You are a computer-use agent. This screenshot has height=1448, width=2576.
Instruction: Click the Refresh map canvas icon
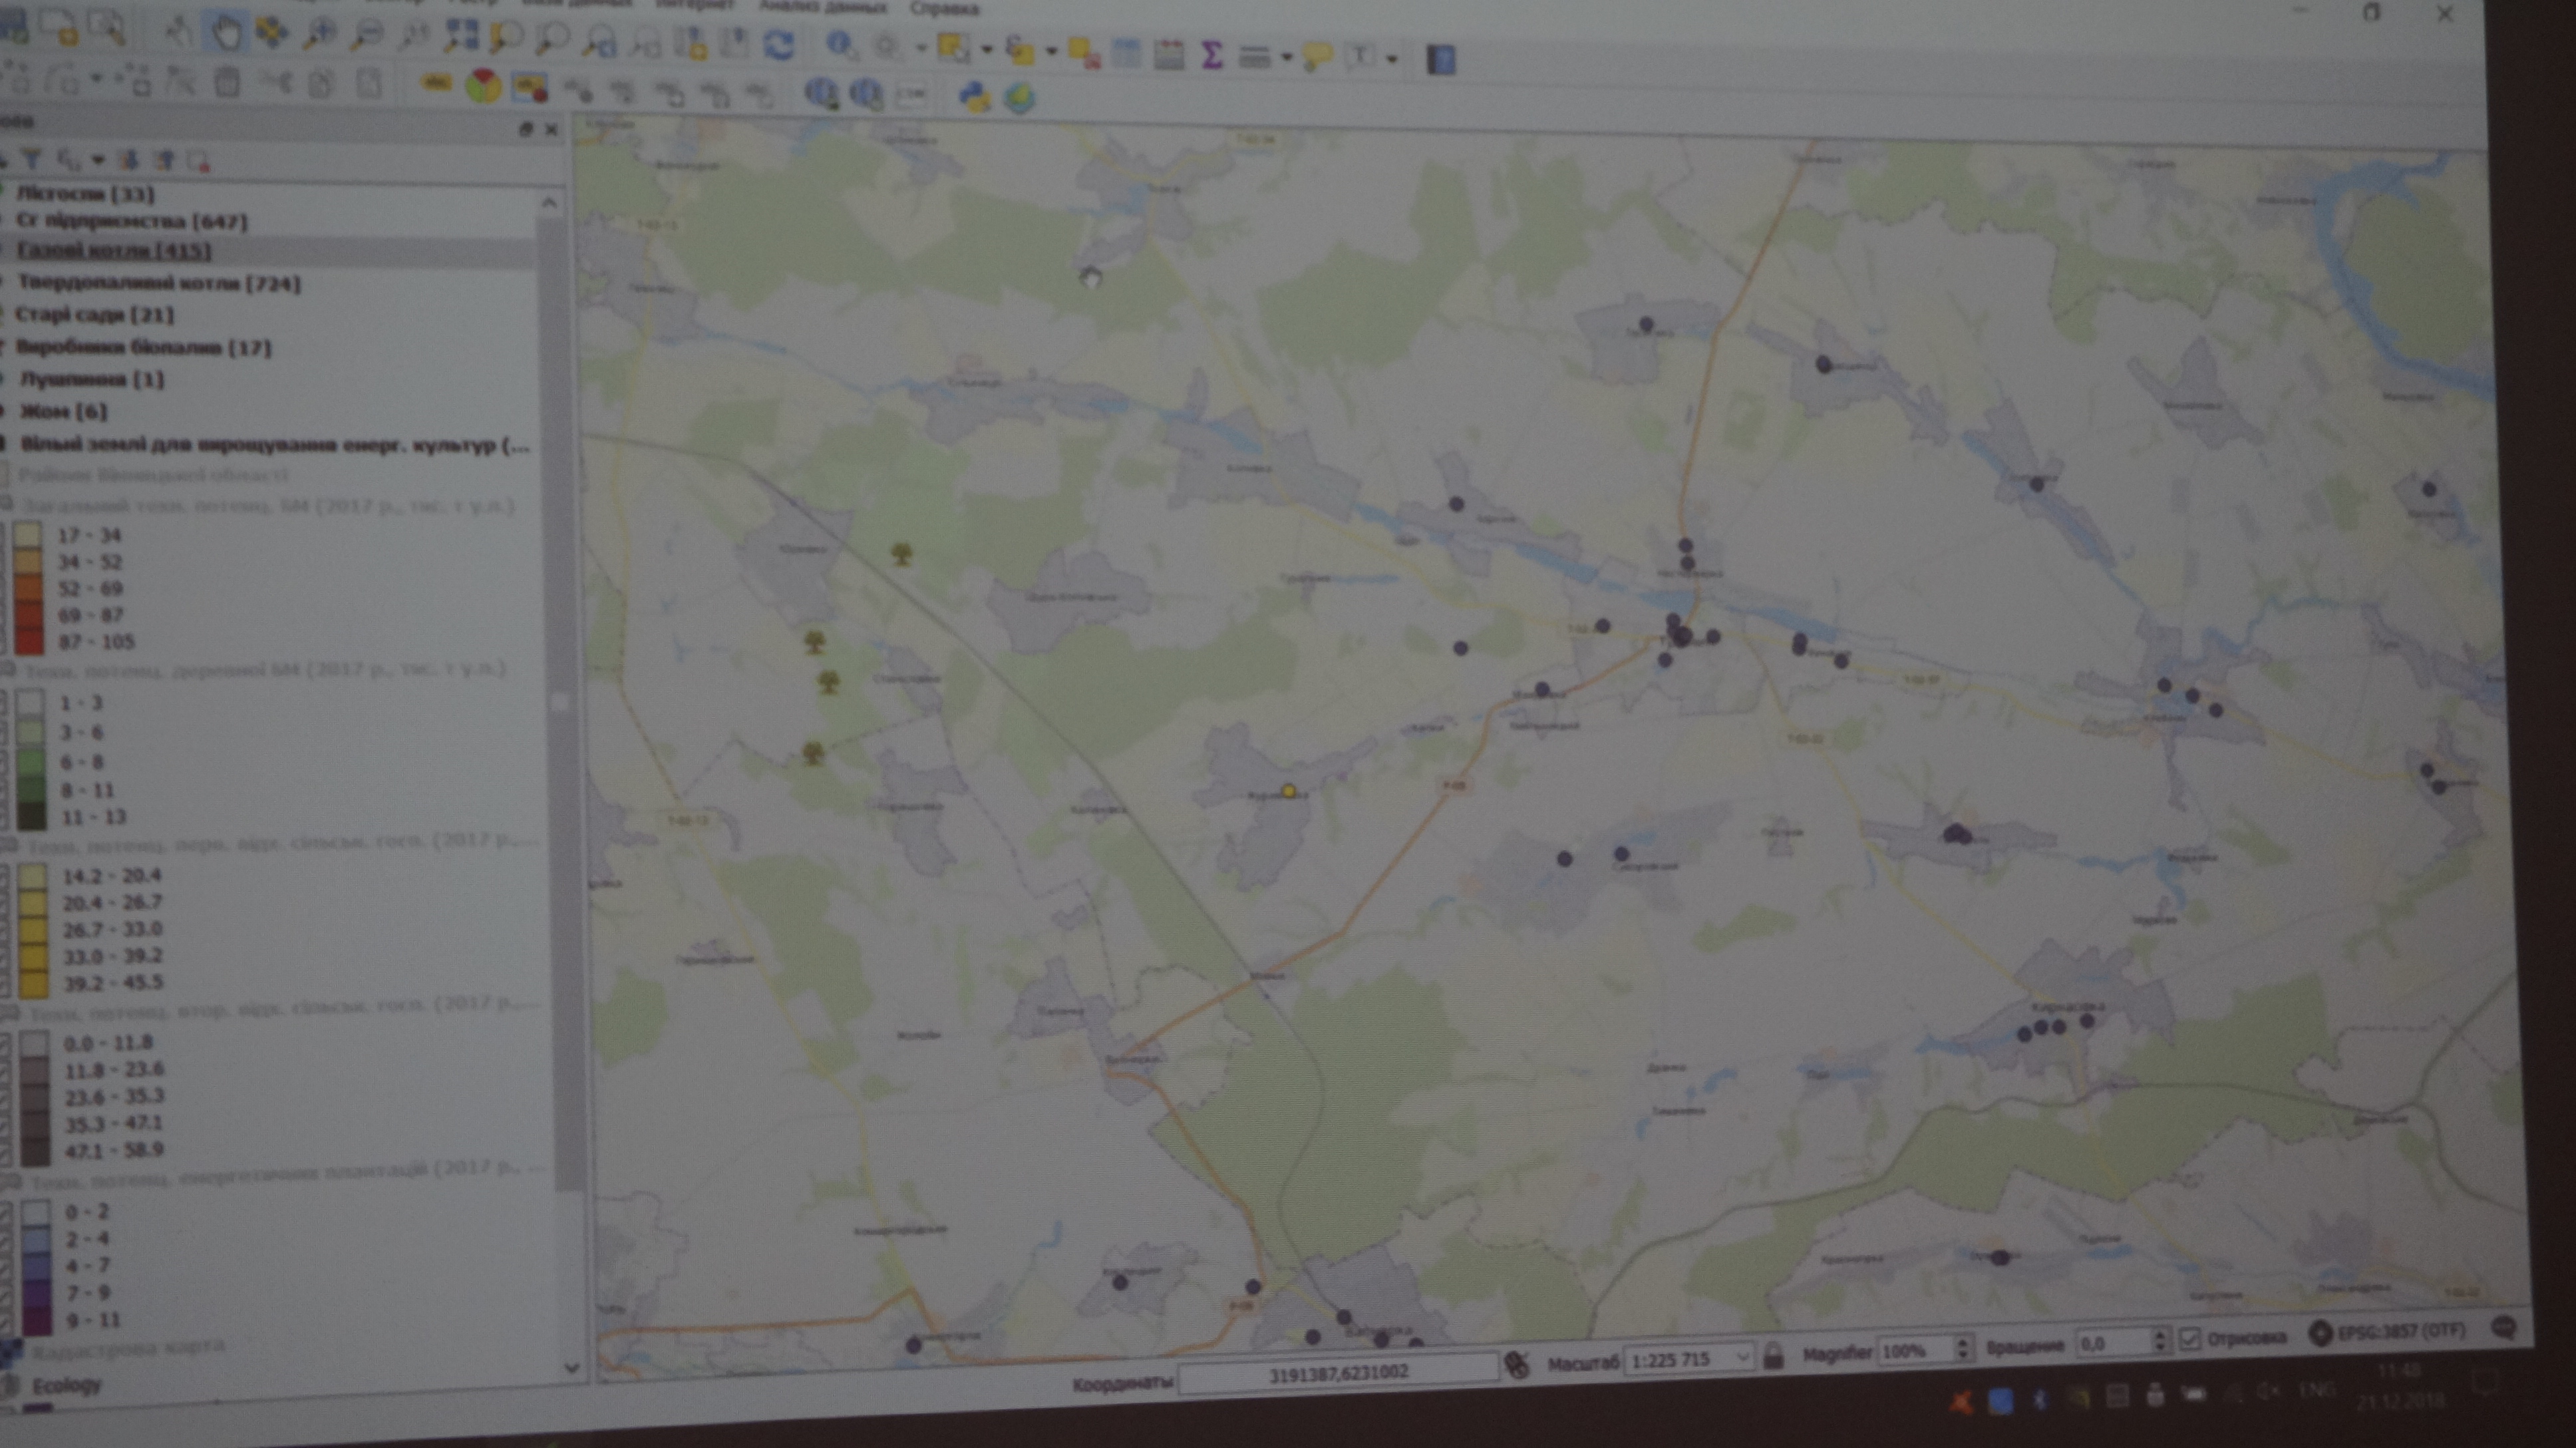779,44
